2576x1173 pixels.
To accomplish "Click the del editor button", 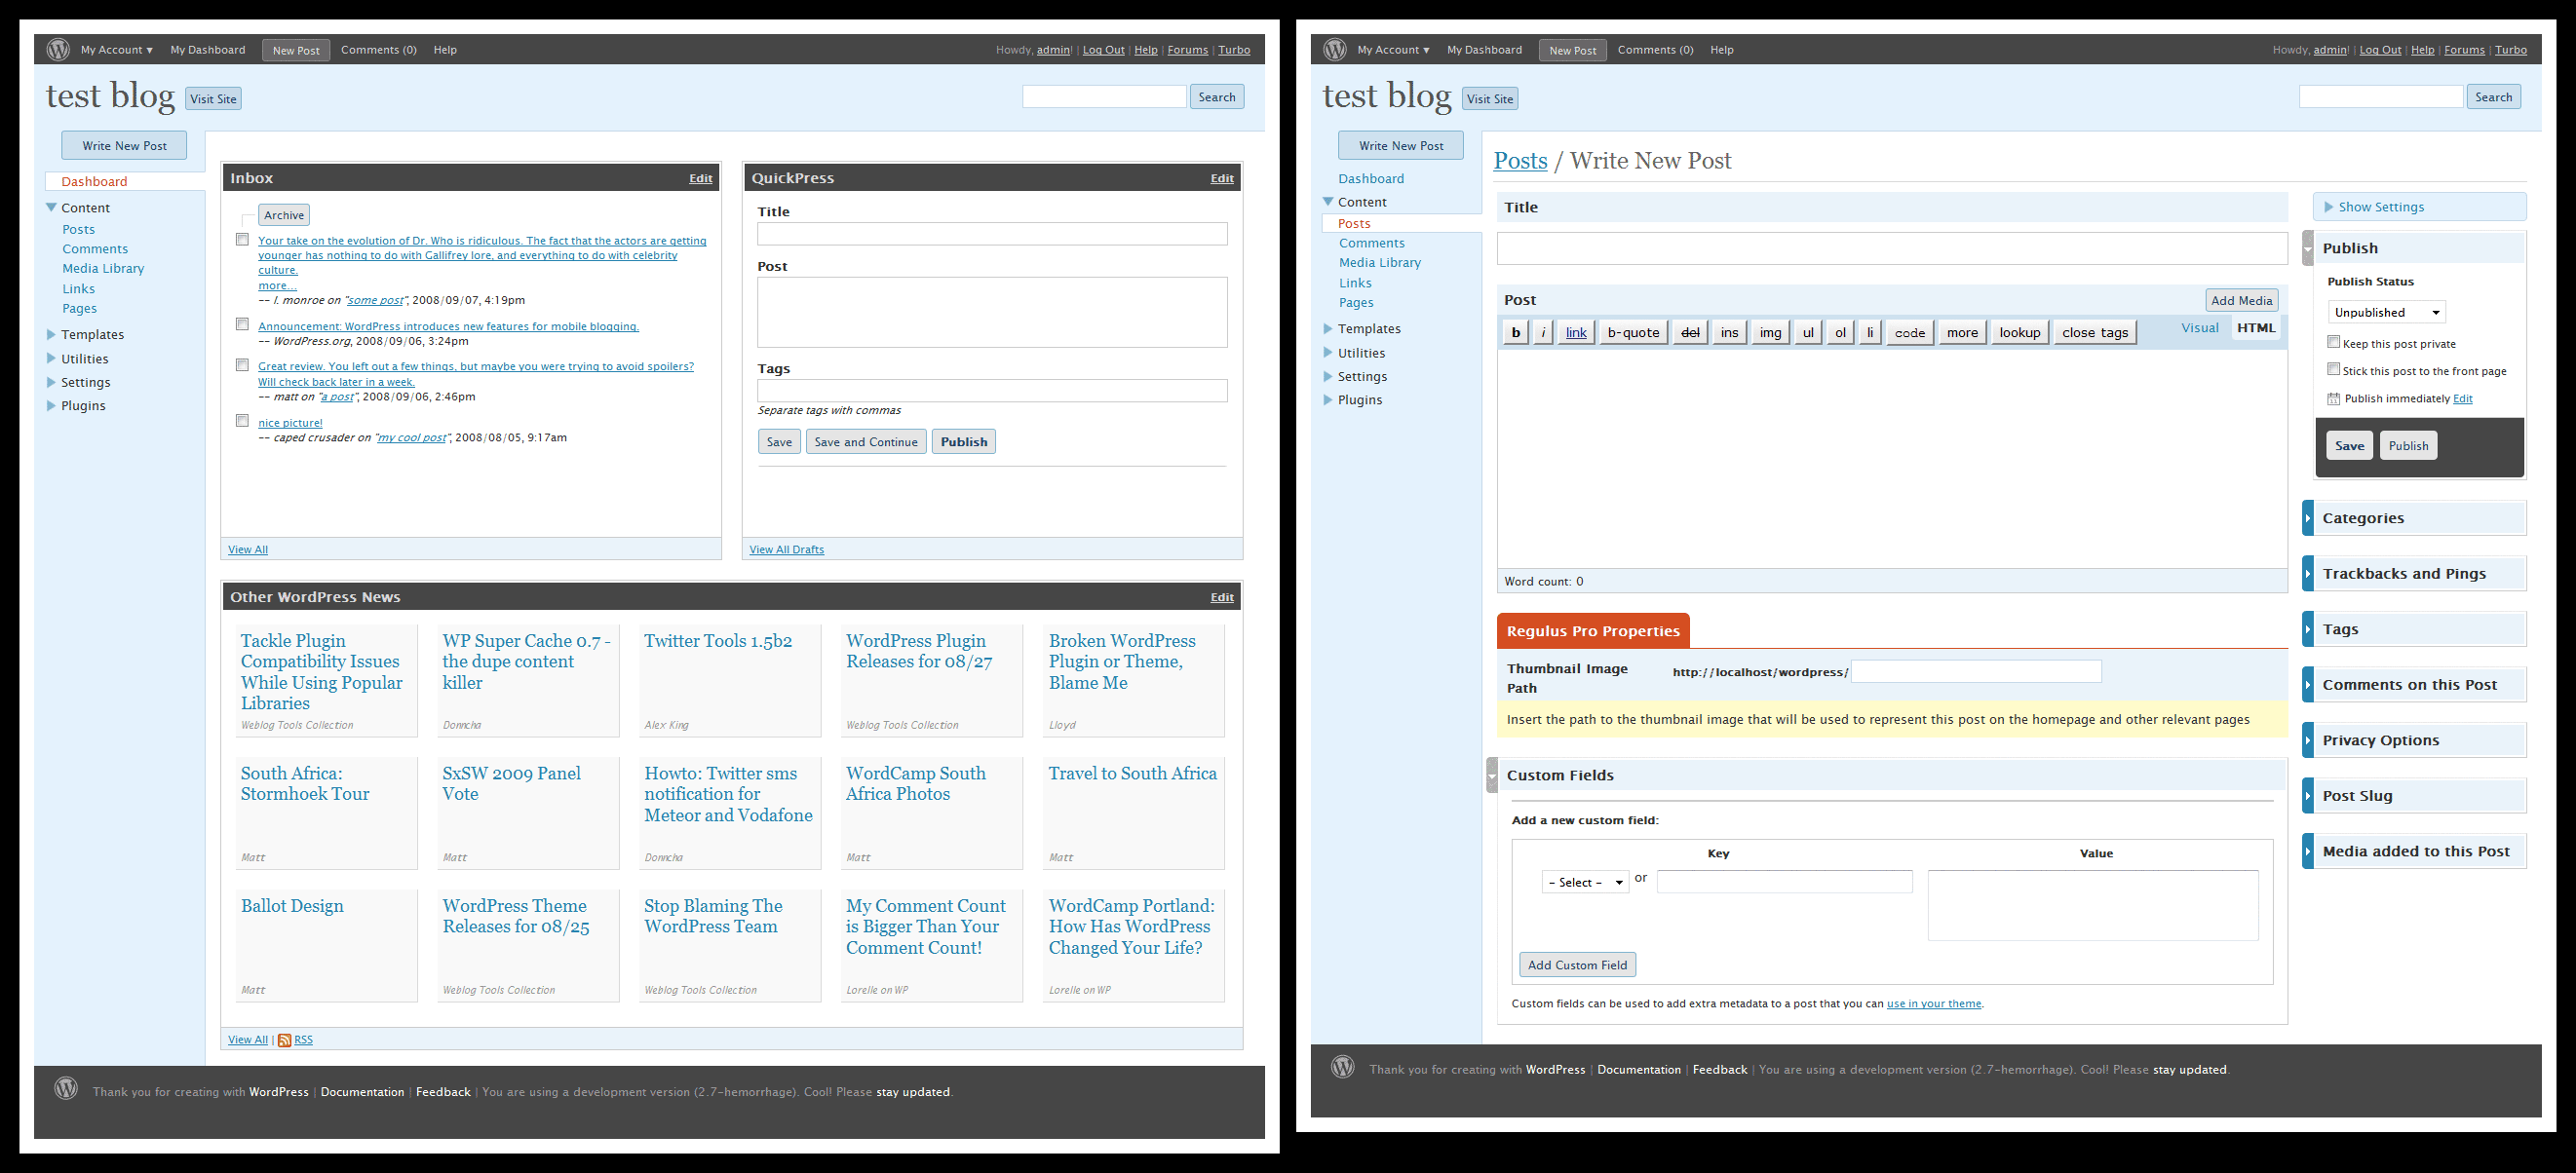I will click(1690, 332).
